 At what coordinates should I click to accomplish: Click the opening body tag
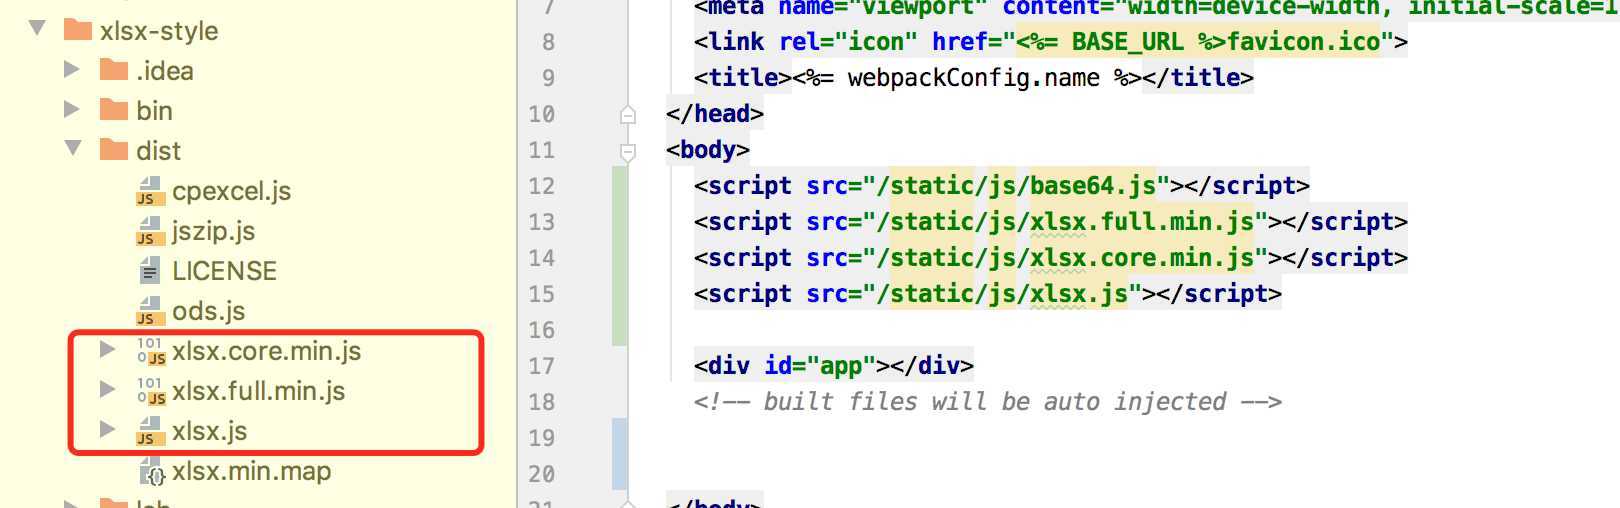(707, 150)
